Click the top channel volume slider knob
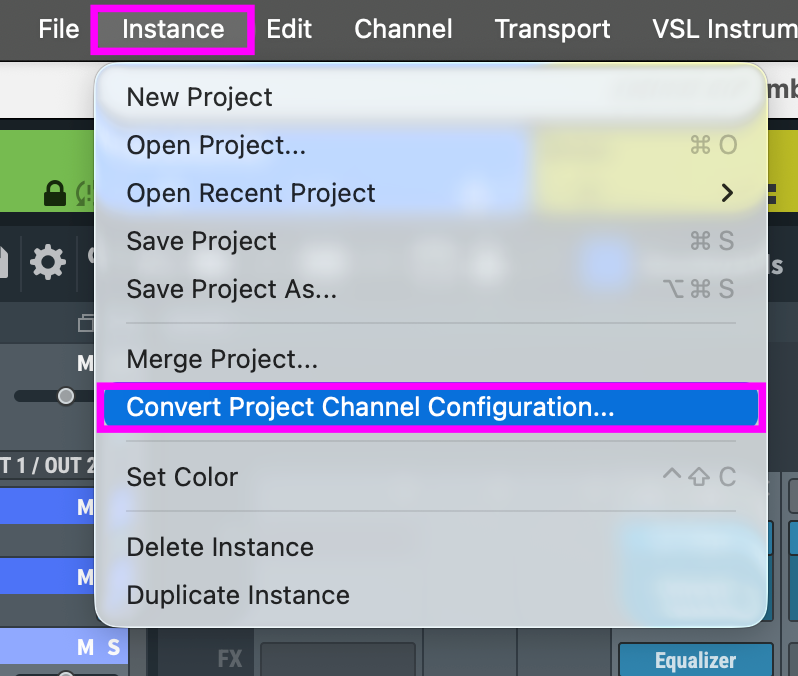This screenshot has height=676, width=798. [66, 396]
